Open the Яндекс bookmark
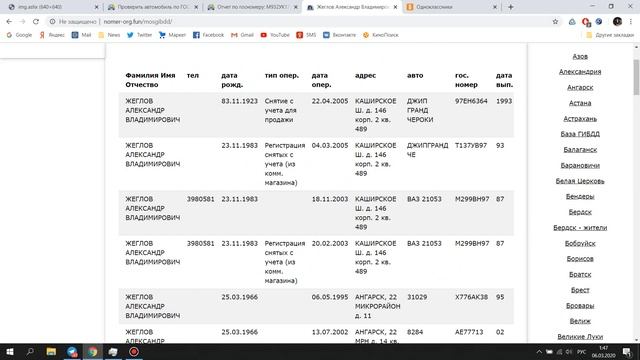The image size is (640, 360). pyautogui.click(x=52, y=35)
